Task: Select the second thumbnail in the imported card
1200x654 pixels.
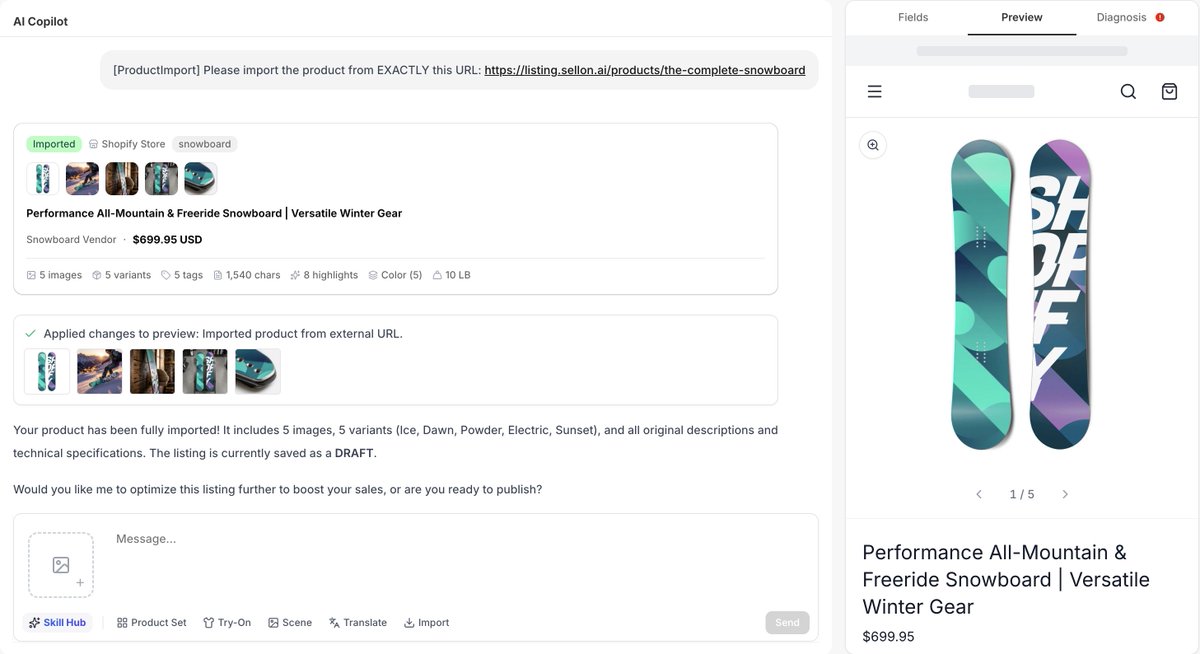Action: [82, 179]
